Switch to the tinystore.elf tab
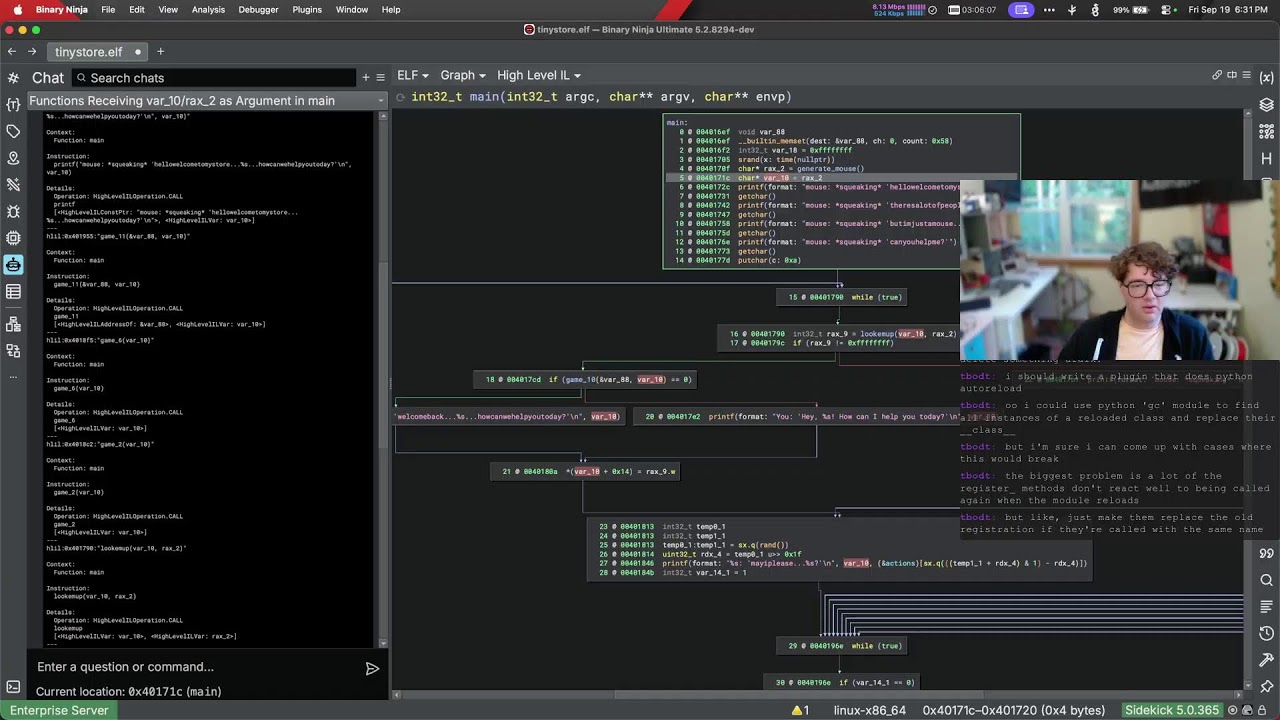This screenshot has width=1280, height=720. (x=97, y=51)
